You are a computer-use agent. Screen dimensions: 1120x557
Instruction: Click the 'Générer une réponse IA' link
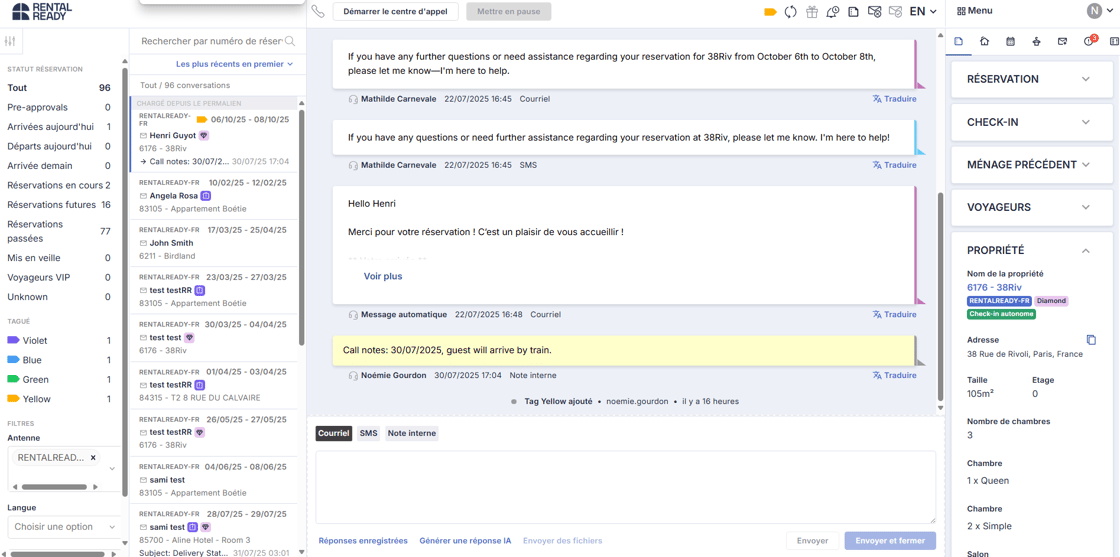465,541
